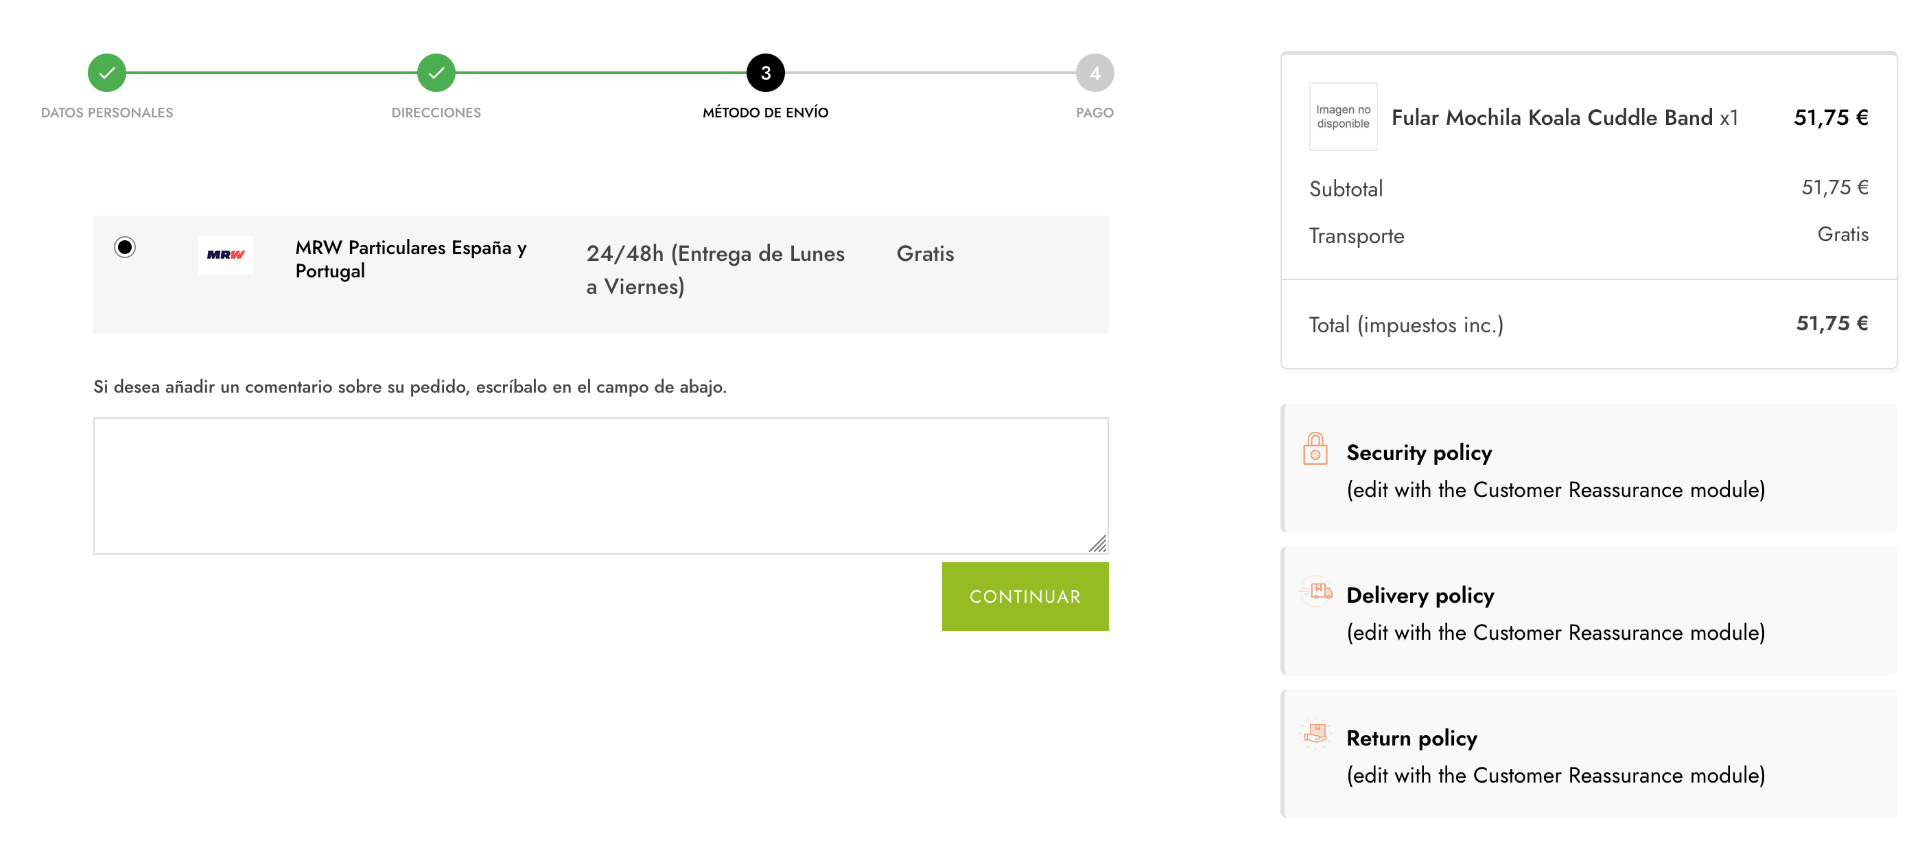Click the Security policy padlock icon

(1315, 449)
